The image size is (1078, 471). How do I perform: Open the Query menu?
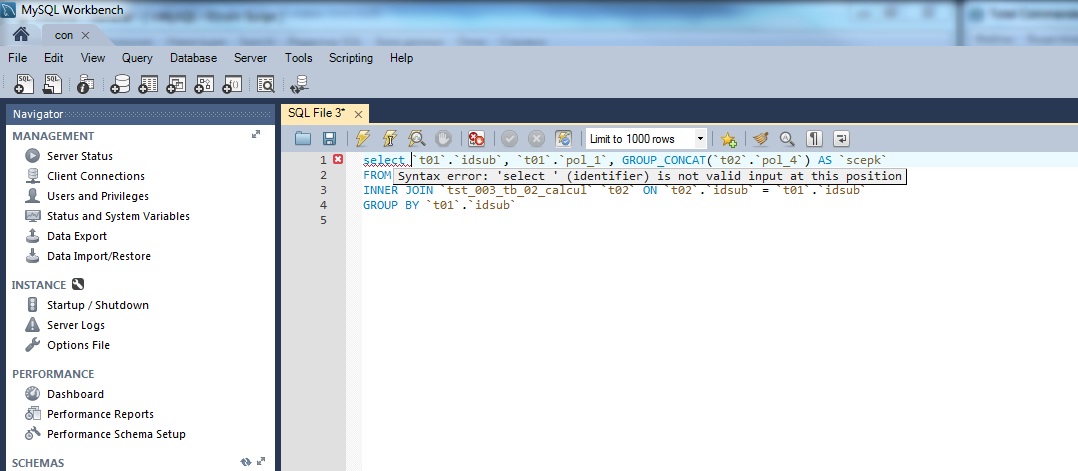tap(137, 58)
